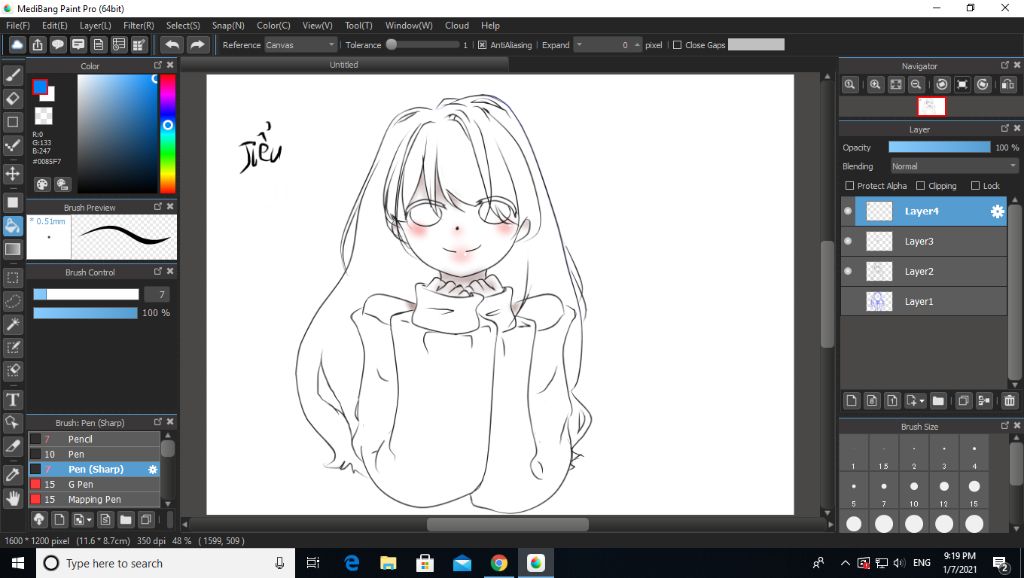Enable the Clipping checkbox
Viewport: 1024px width, 578px height.
click(x=920, y=185)
